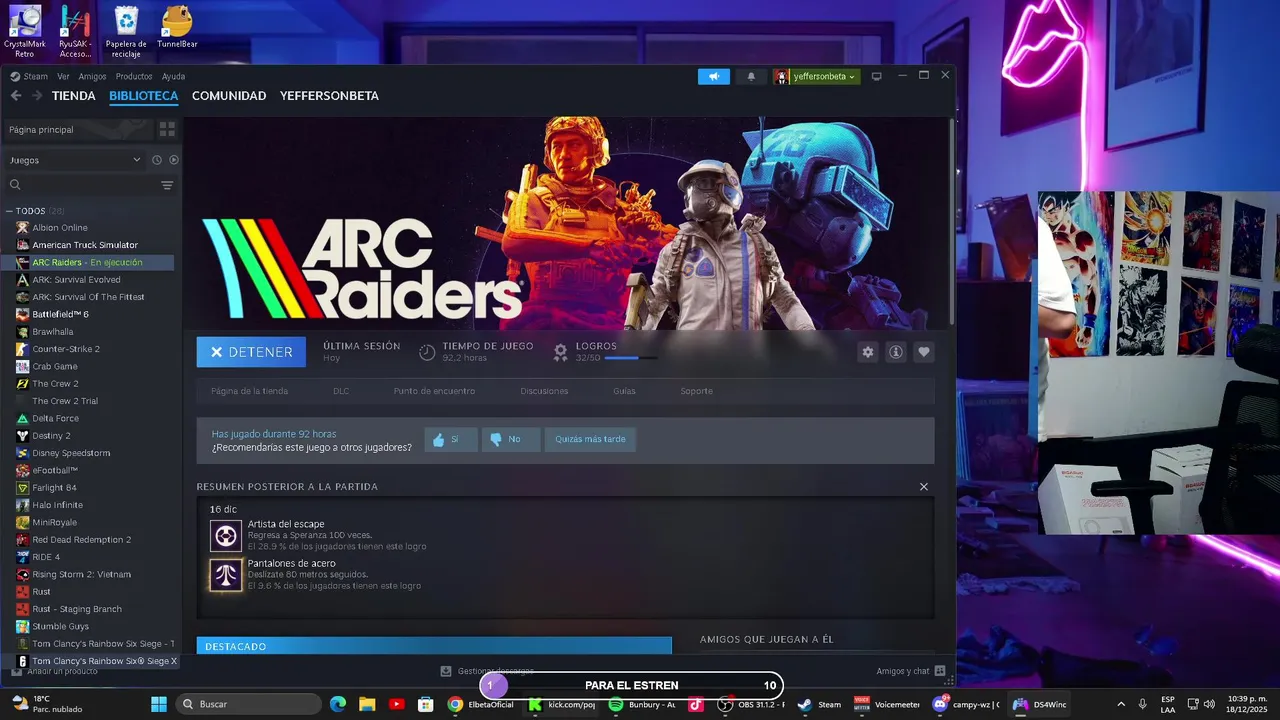Open ARC Raiders game settings gear
Viewport: 1280px width, 720px height.
[x=868, y=352]
